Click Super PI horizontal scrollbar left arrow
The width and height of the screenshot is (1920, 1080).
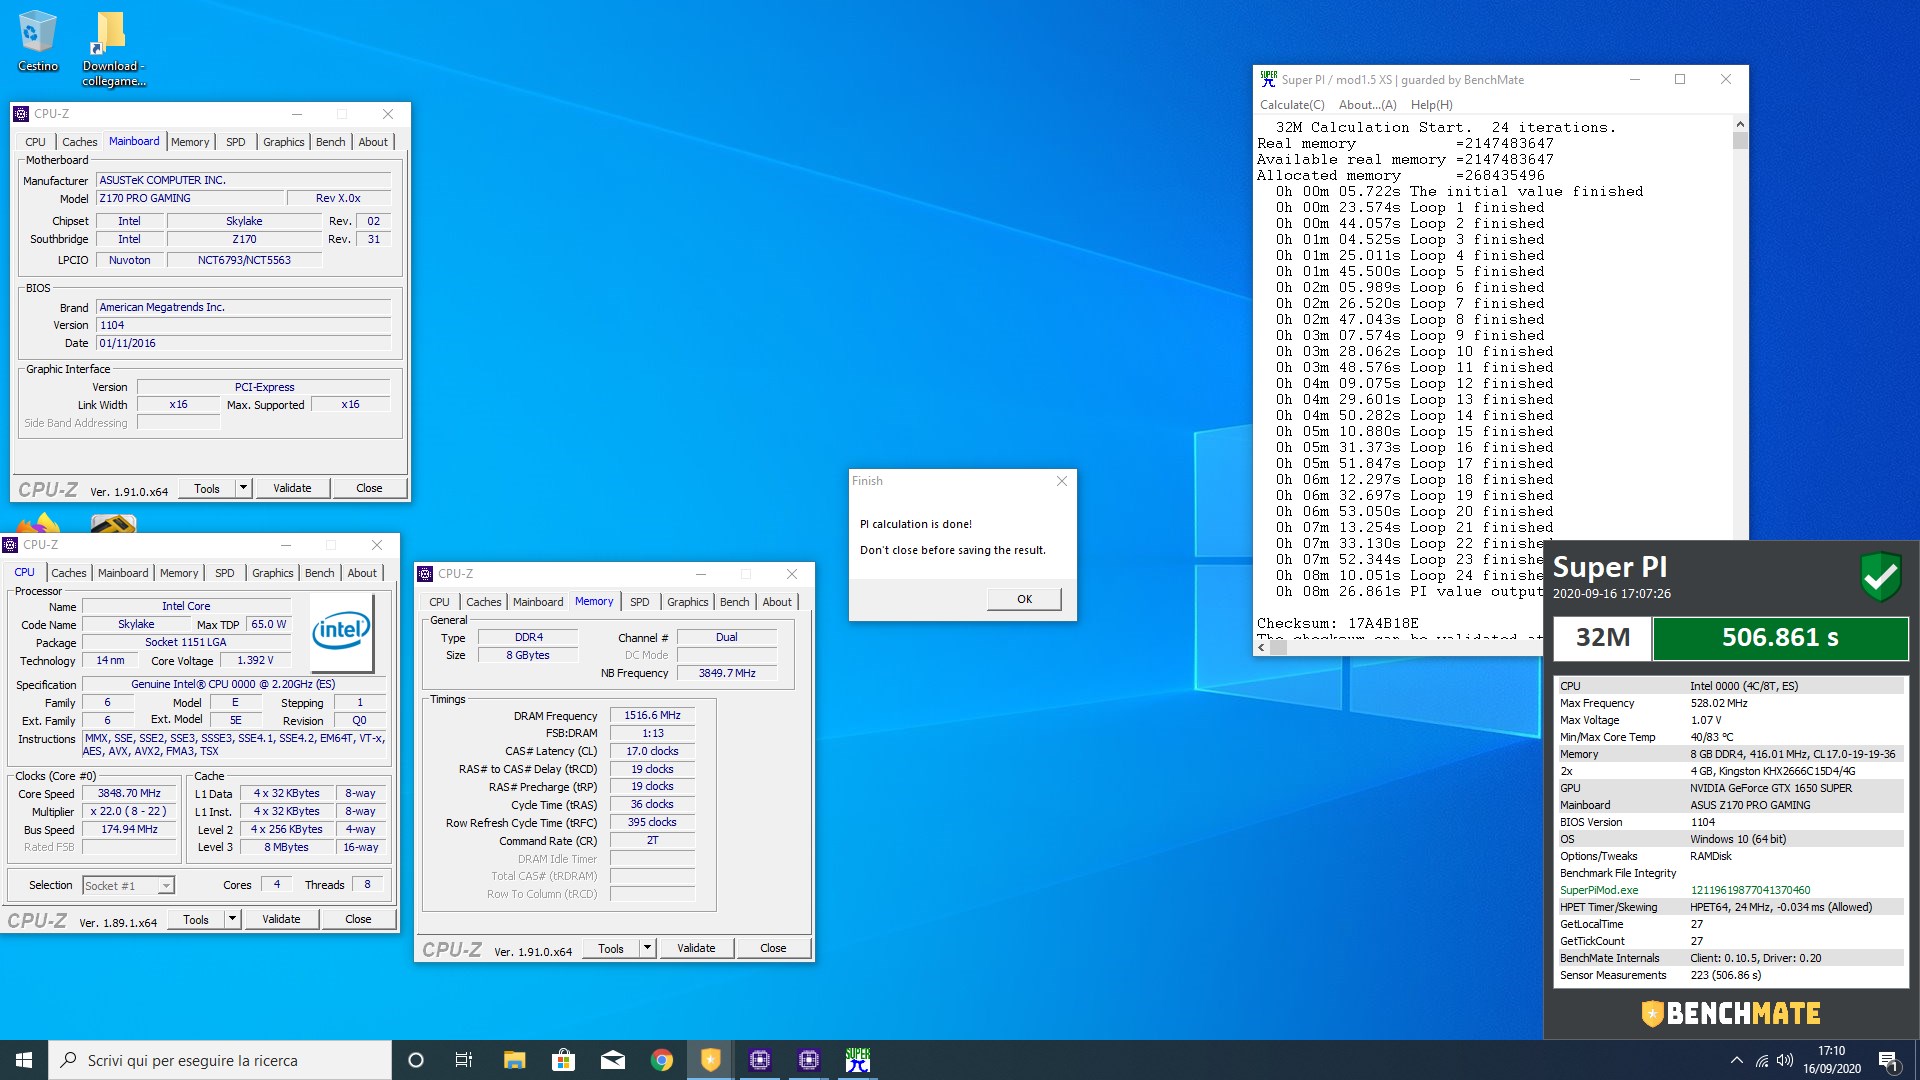click(x=1261, y=647)
